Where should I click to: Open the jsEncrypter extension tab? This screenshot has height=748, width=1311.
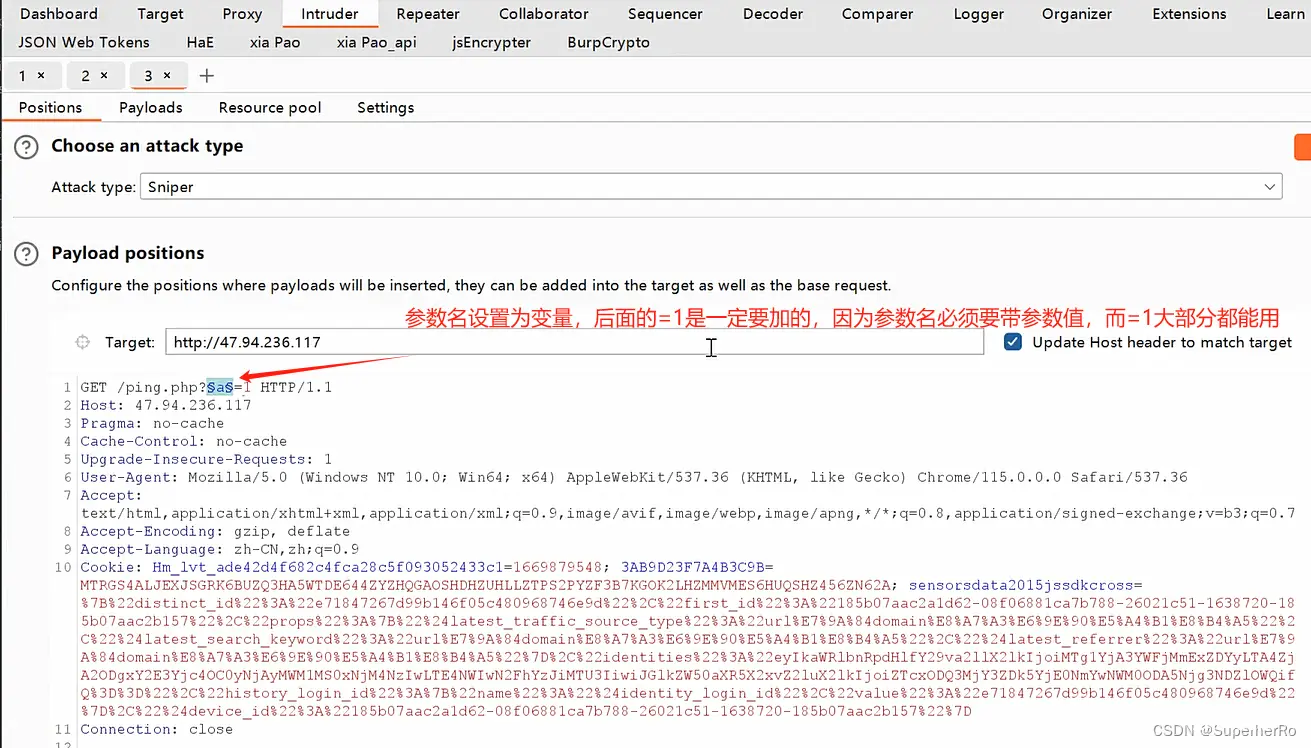tap(491, 42)
